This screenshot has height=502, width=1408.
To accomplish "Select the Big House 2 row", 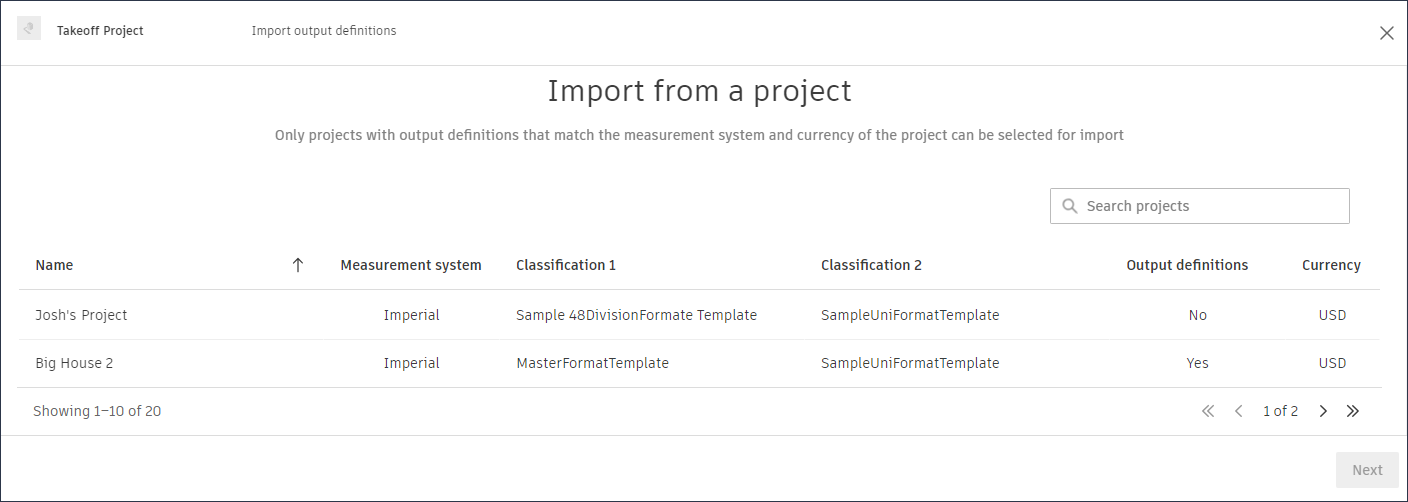I will pos(74,363).
